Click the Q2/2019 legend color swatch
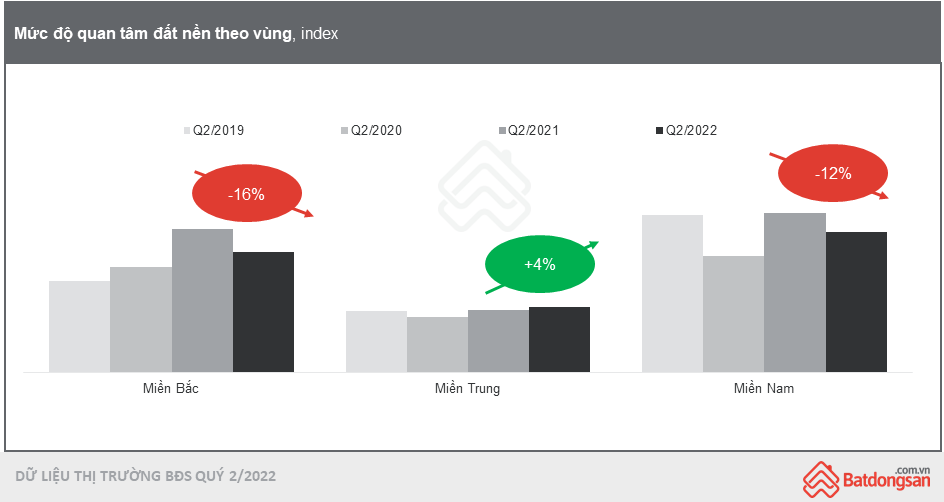The height and width of the screenshot is (502, 944). pyautogui.click(x=187, y=130)
